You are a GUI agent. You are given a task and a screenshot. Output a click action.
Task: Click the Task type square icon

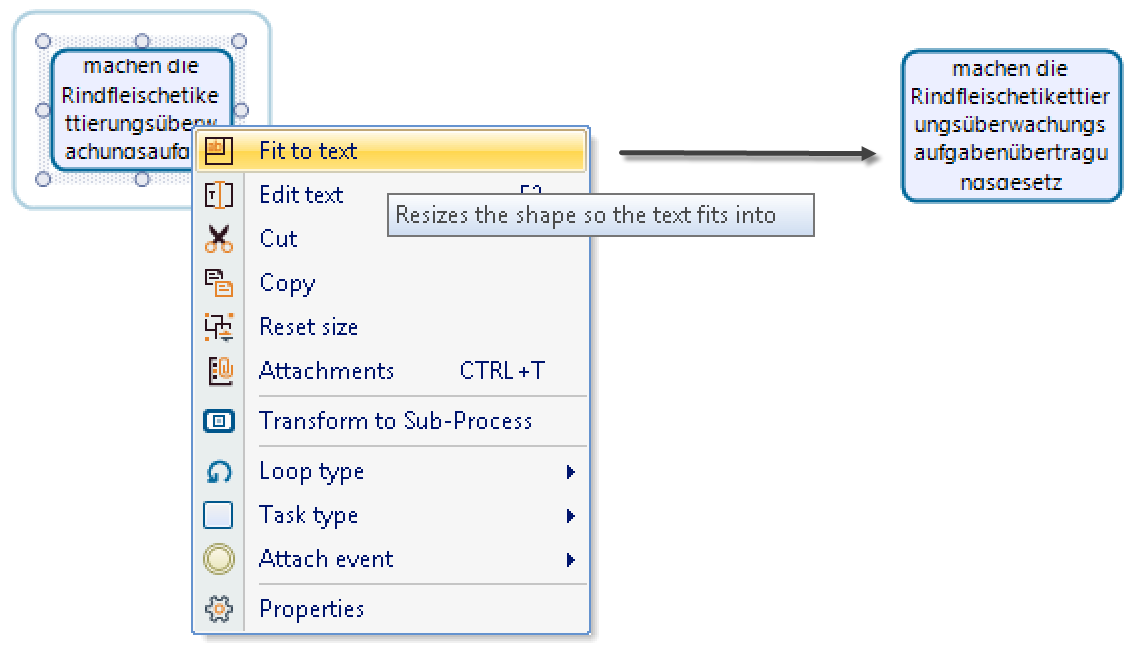tap(218, 515)
